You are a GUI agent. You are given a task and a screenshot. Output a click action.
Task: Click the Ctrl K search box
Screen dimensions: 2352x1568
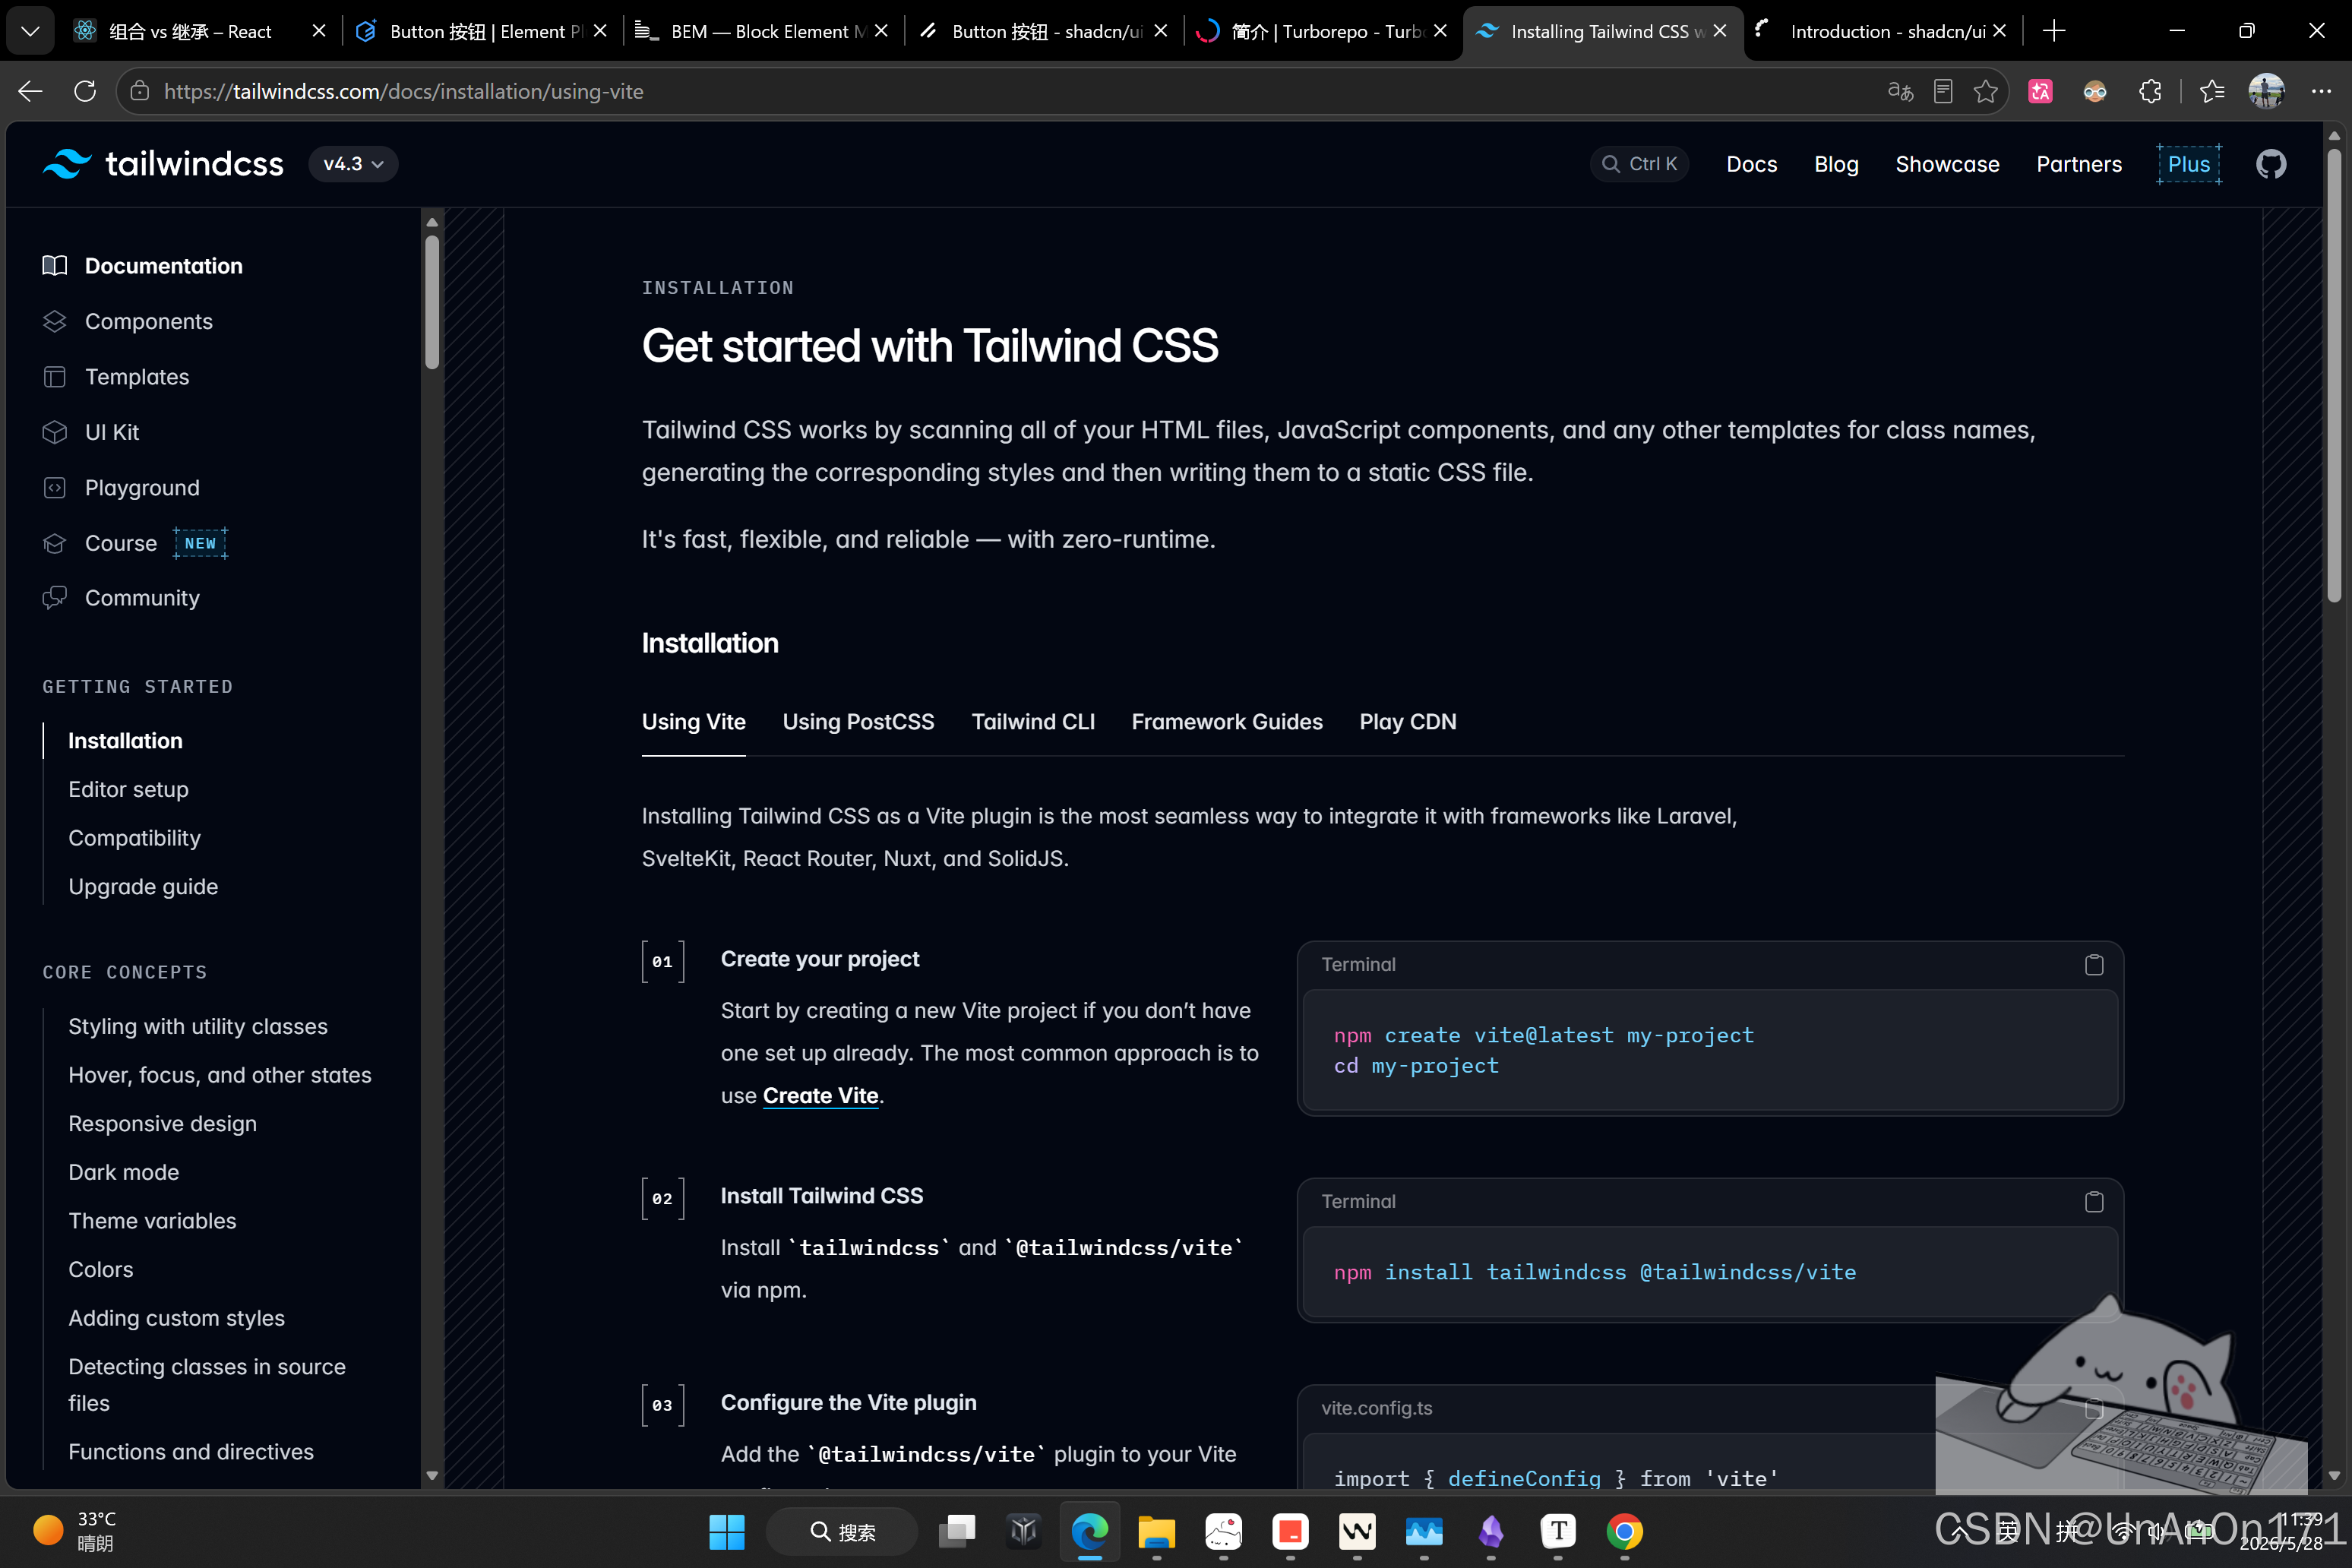[x=1639, y=164]
